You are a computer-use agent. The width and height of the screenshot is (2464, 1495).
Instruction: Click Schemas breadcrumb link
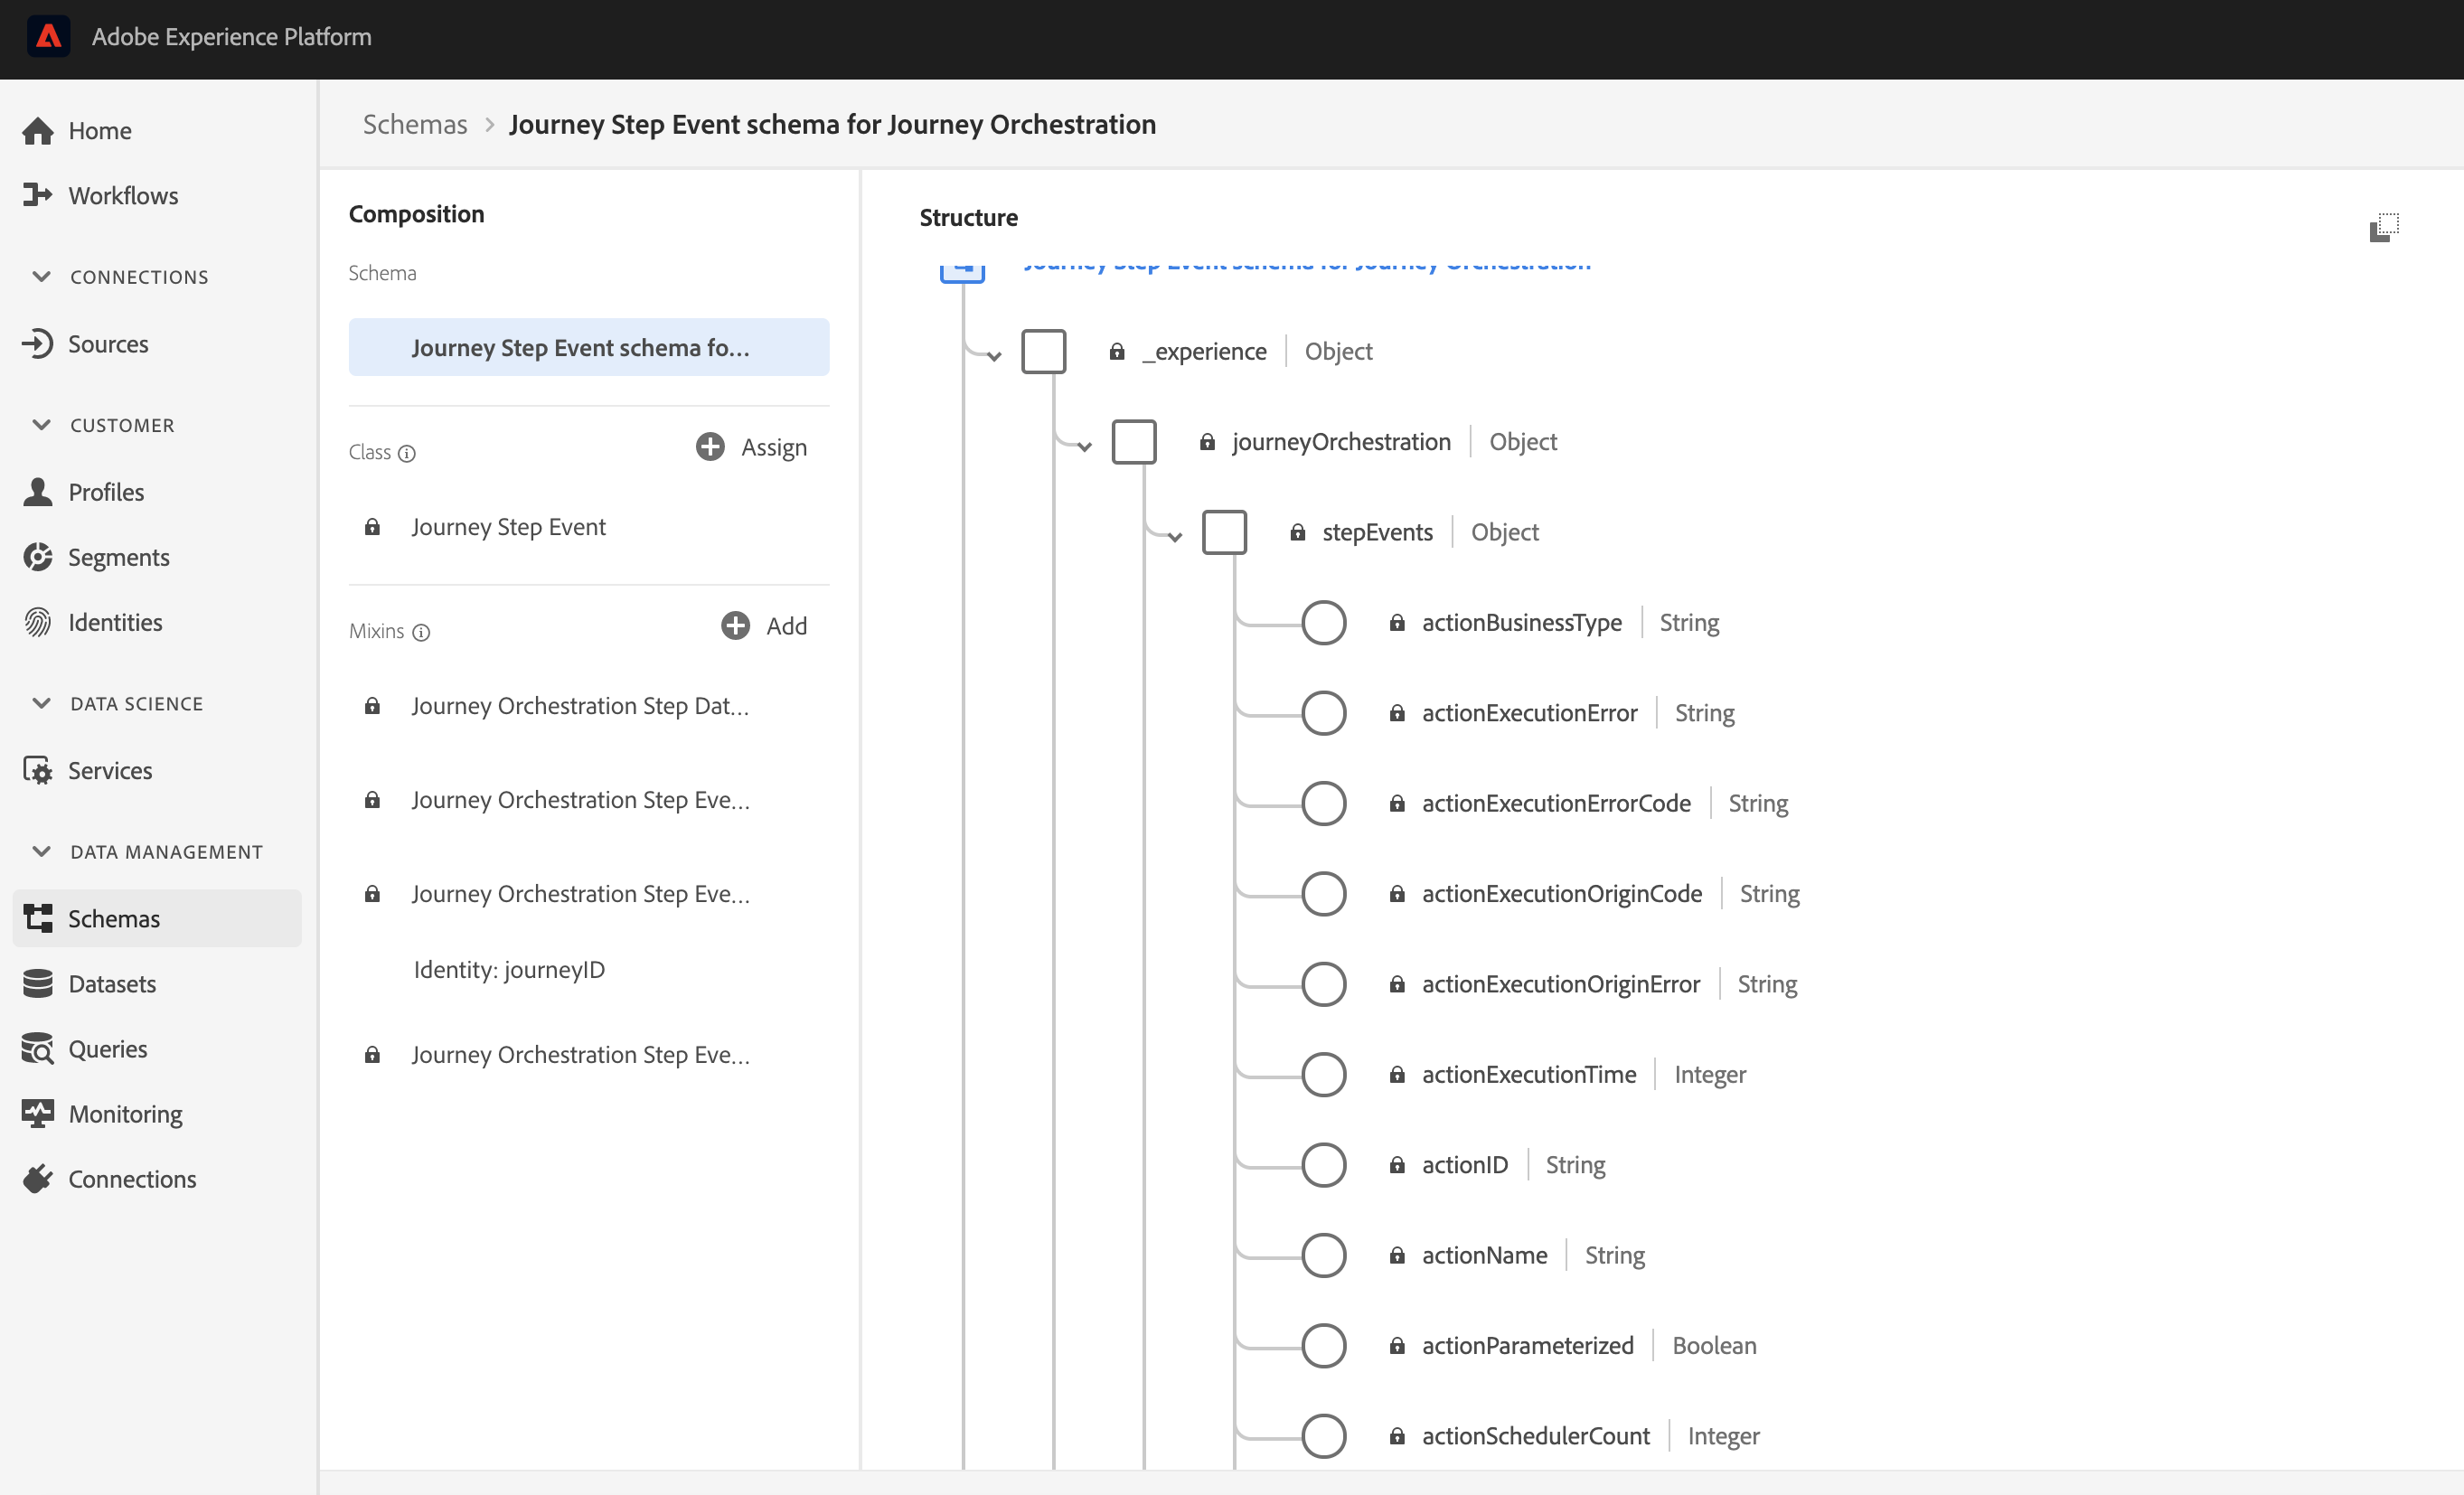415,124
